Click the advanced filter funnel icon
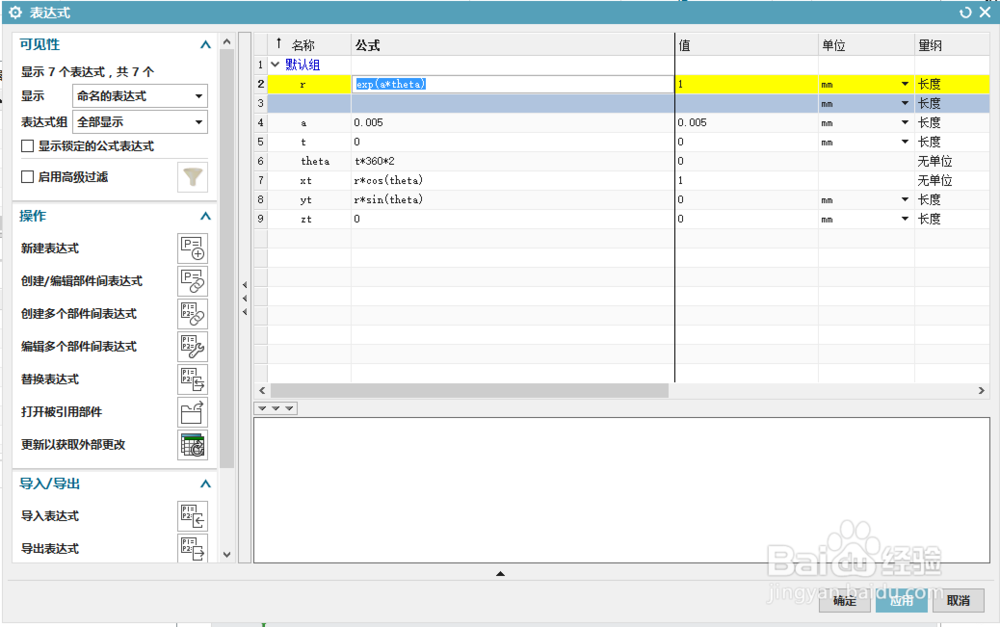 pos(192,177)
